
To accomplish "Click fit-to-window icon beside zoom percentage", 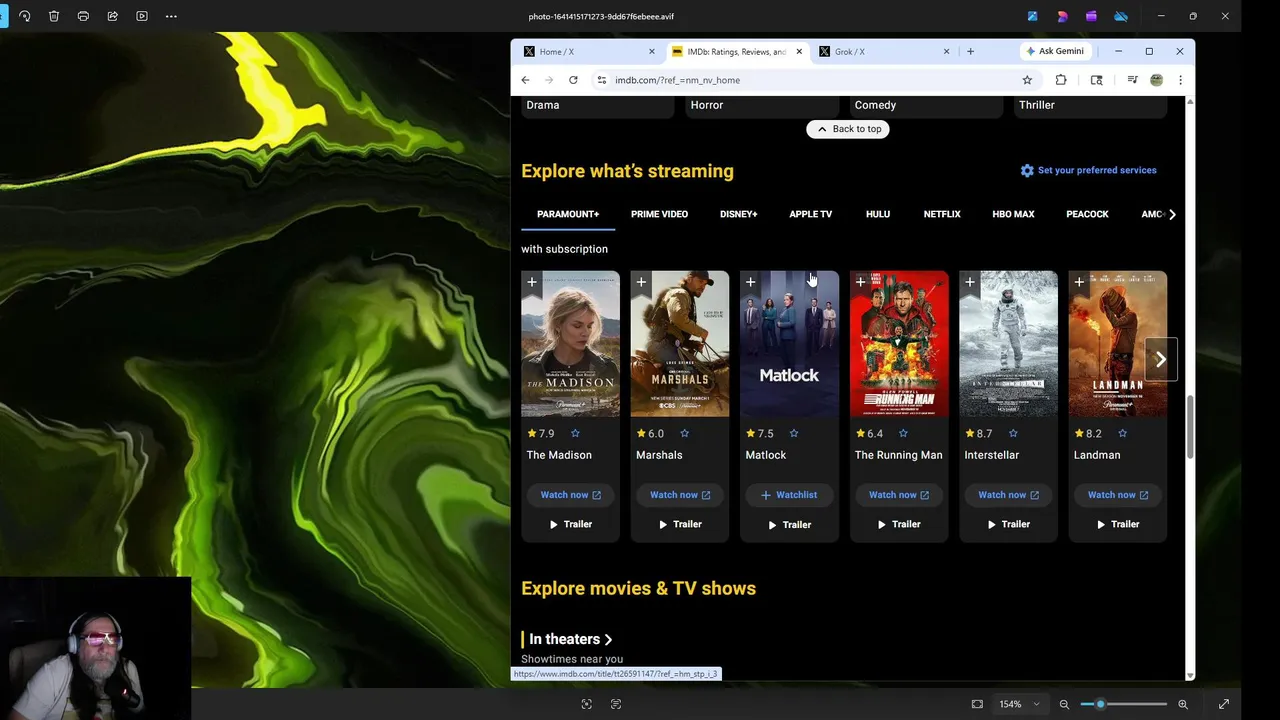I will pyautogui.click(x=977, y=704).
